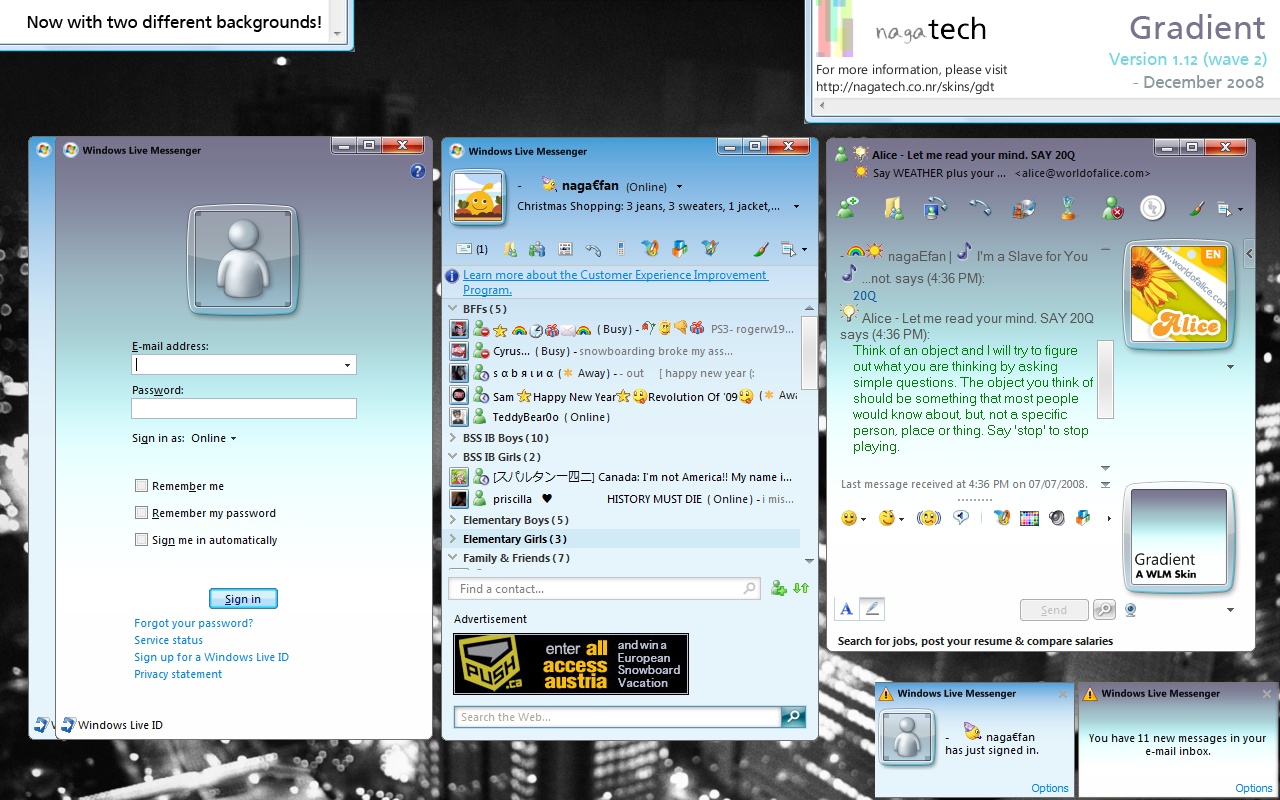Click the blue information icon by Customer Experience link

coord(452,275)
